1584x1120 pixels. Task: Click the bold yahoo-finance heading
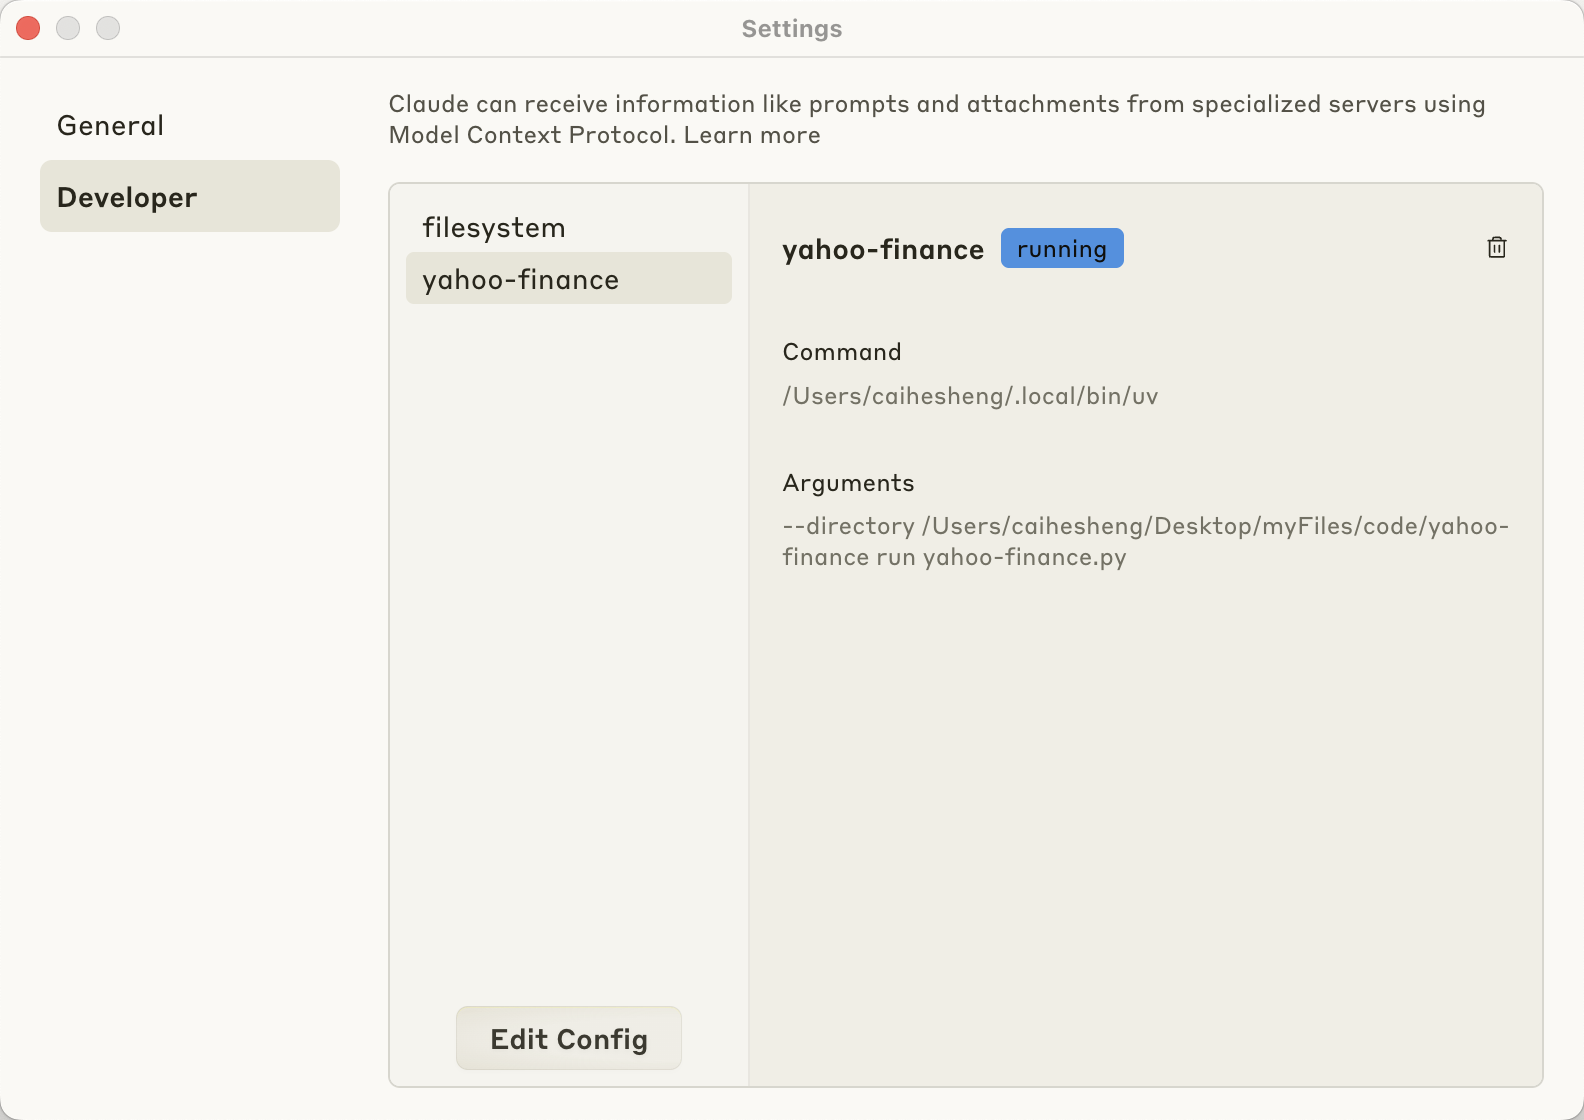882,250
